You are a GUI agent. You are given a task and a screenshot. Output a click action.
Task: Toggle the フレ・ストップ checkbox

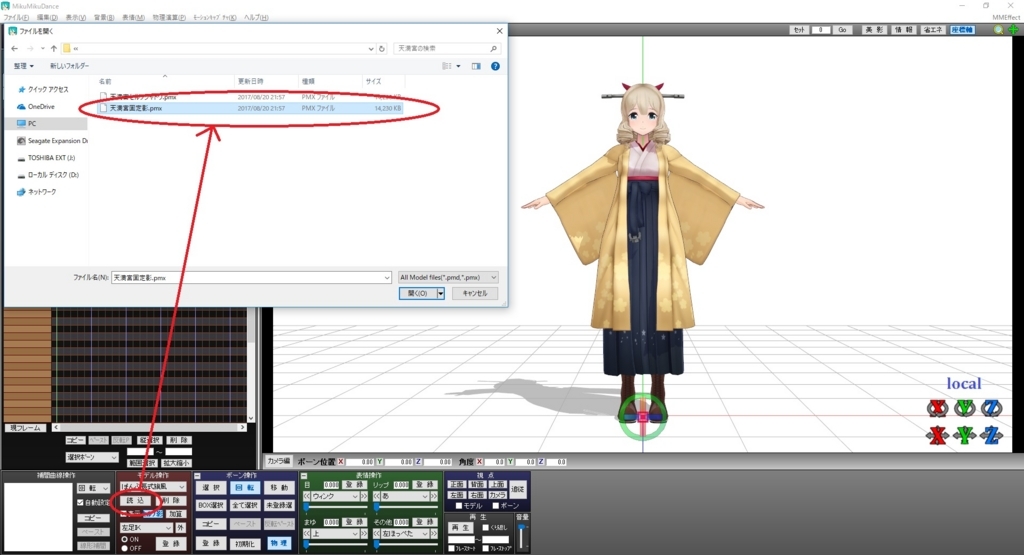click(485, 548)
